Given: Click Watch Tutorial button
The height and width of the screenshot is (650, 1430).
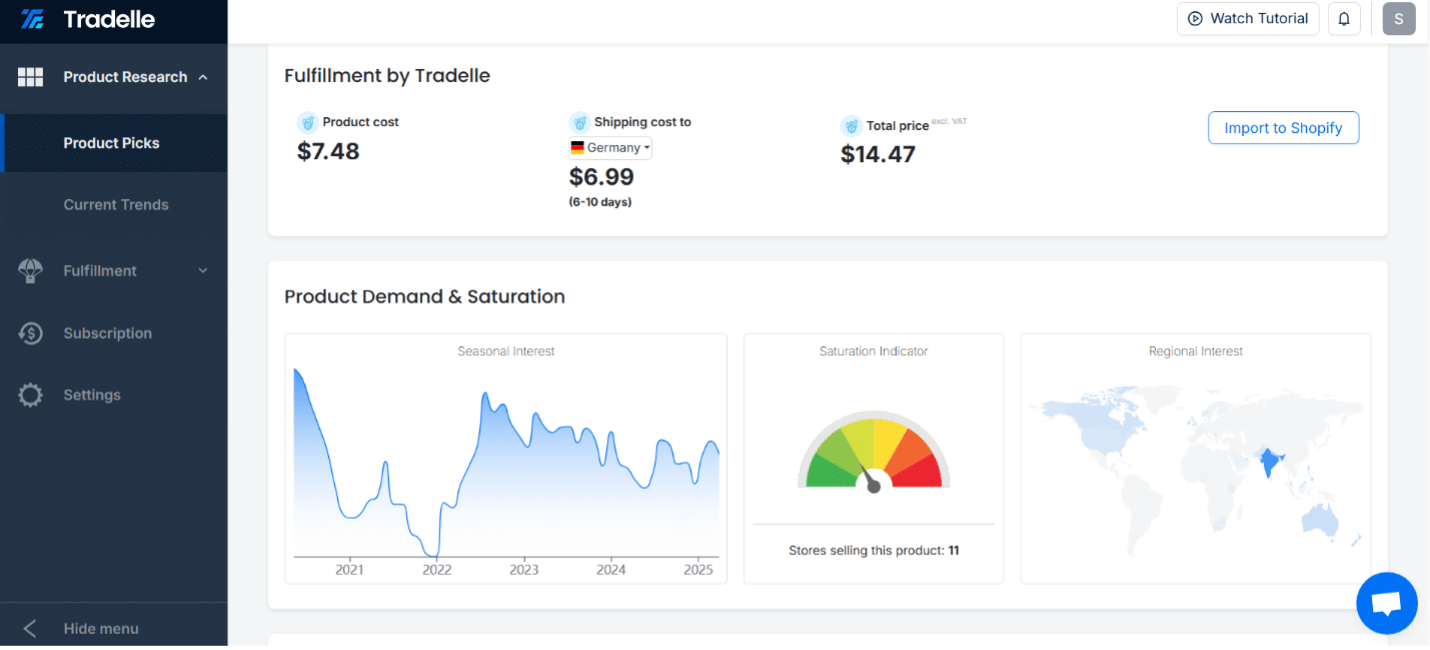Looking at the screenshot, I should (1248, 19).
